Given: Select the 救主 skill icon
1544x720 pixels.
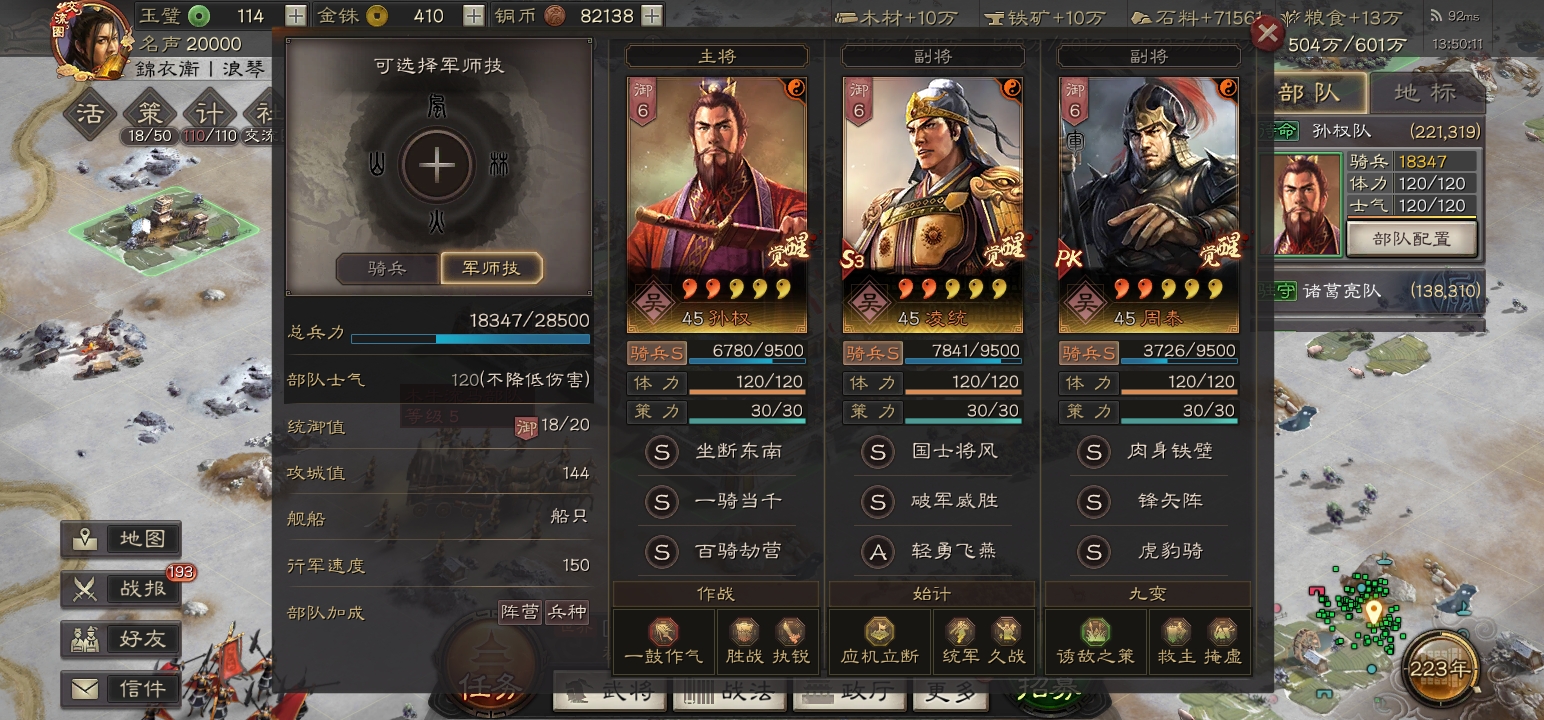Looking at the screenshot, I should click(1176, 631).
